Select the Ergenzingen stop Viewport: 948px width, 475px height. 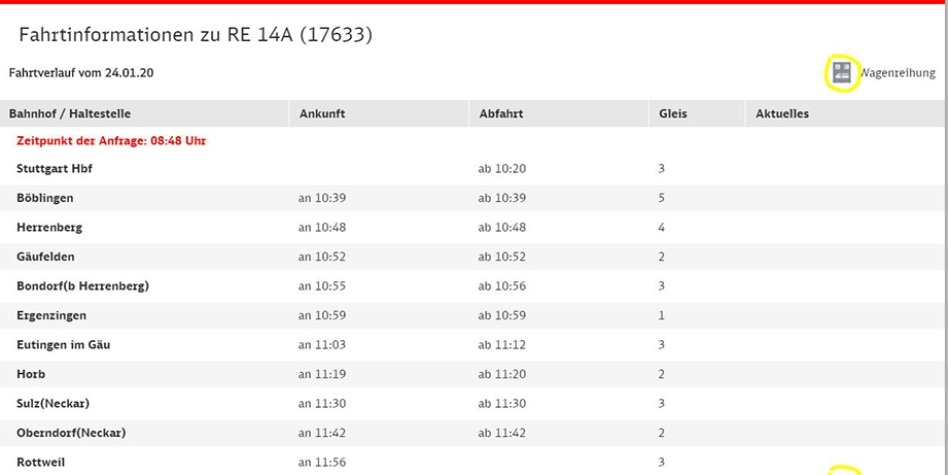click(x=51, y=315)
